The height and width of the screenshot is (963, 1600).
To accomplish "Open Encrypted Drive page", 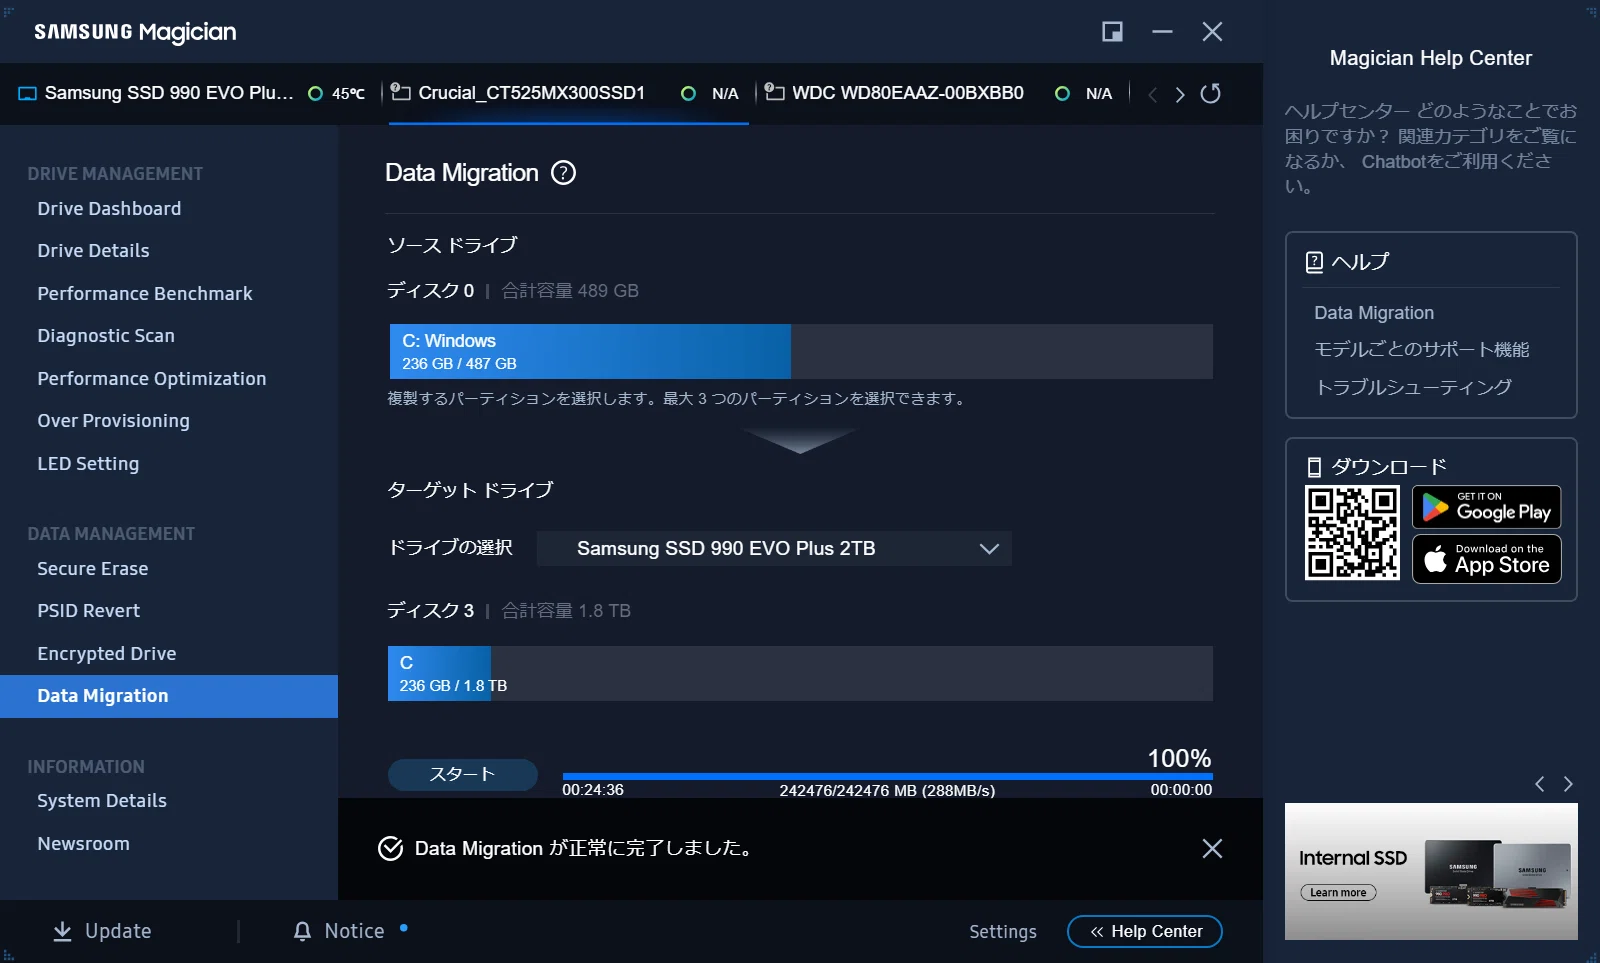I will click(106, 654).
